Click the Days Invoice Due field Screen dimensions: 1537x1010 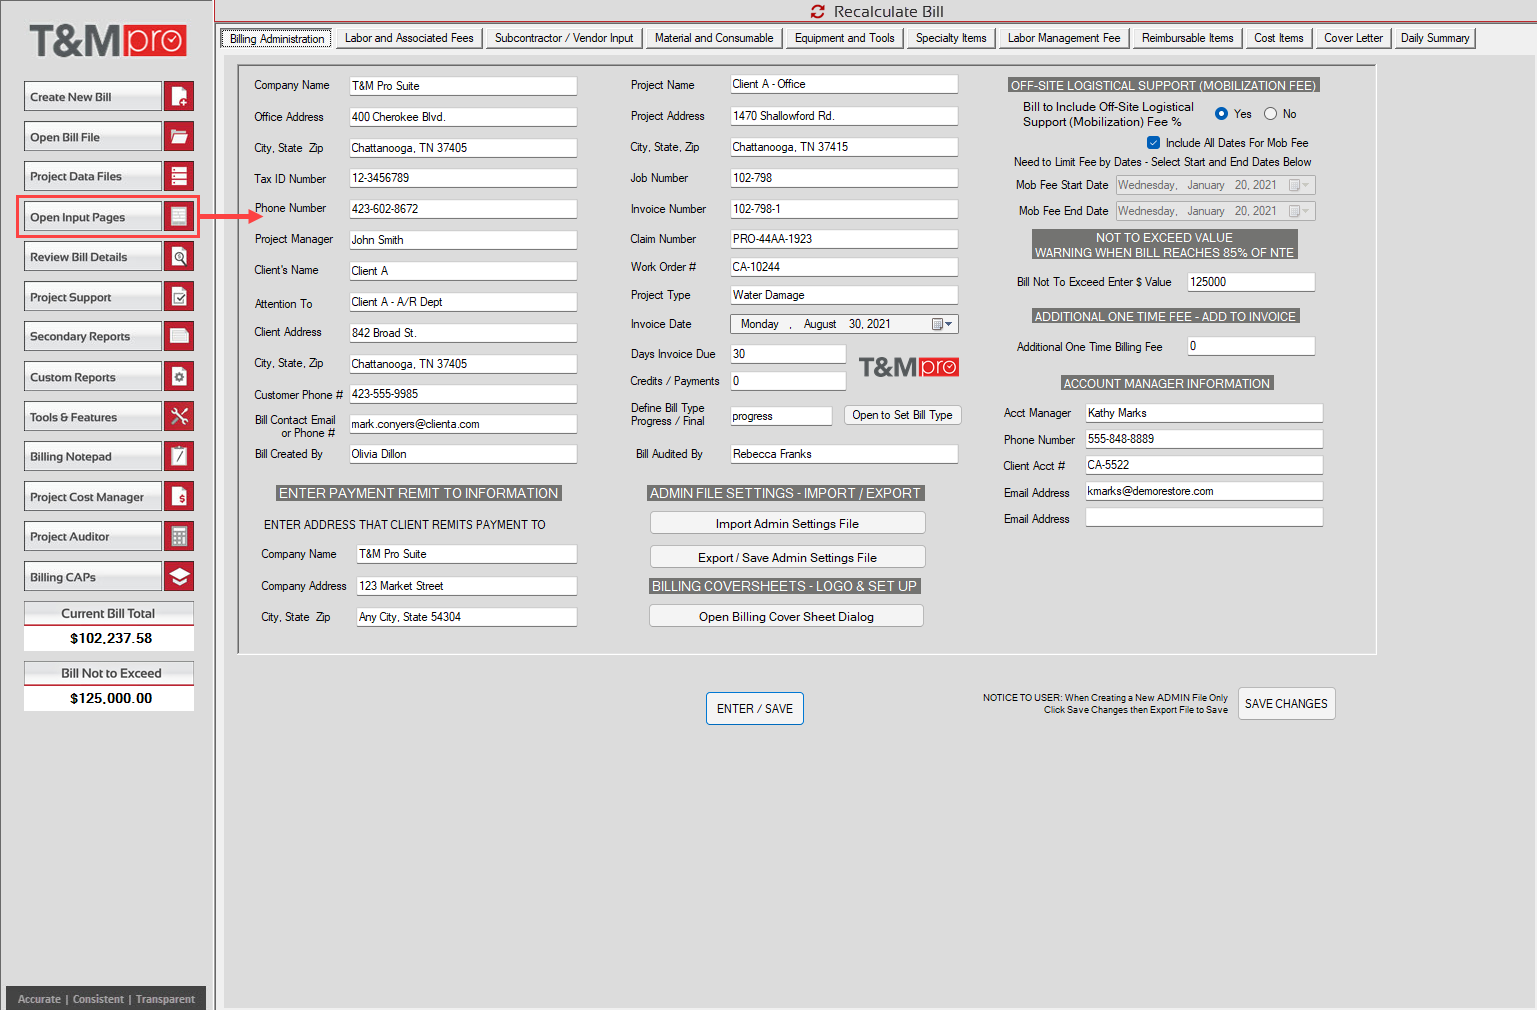point(788,354)
